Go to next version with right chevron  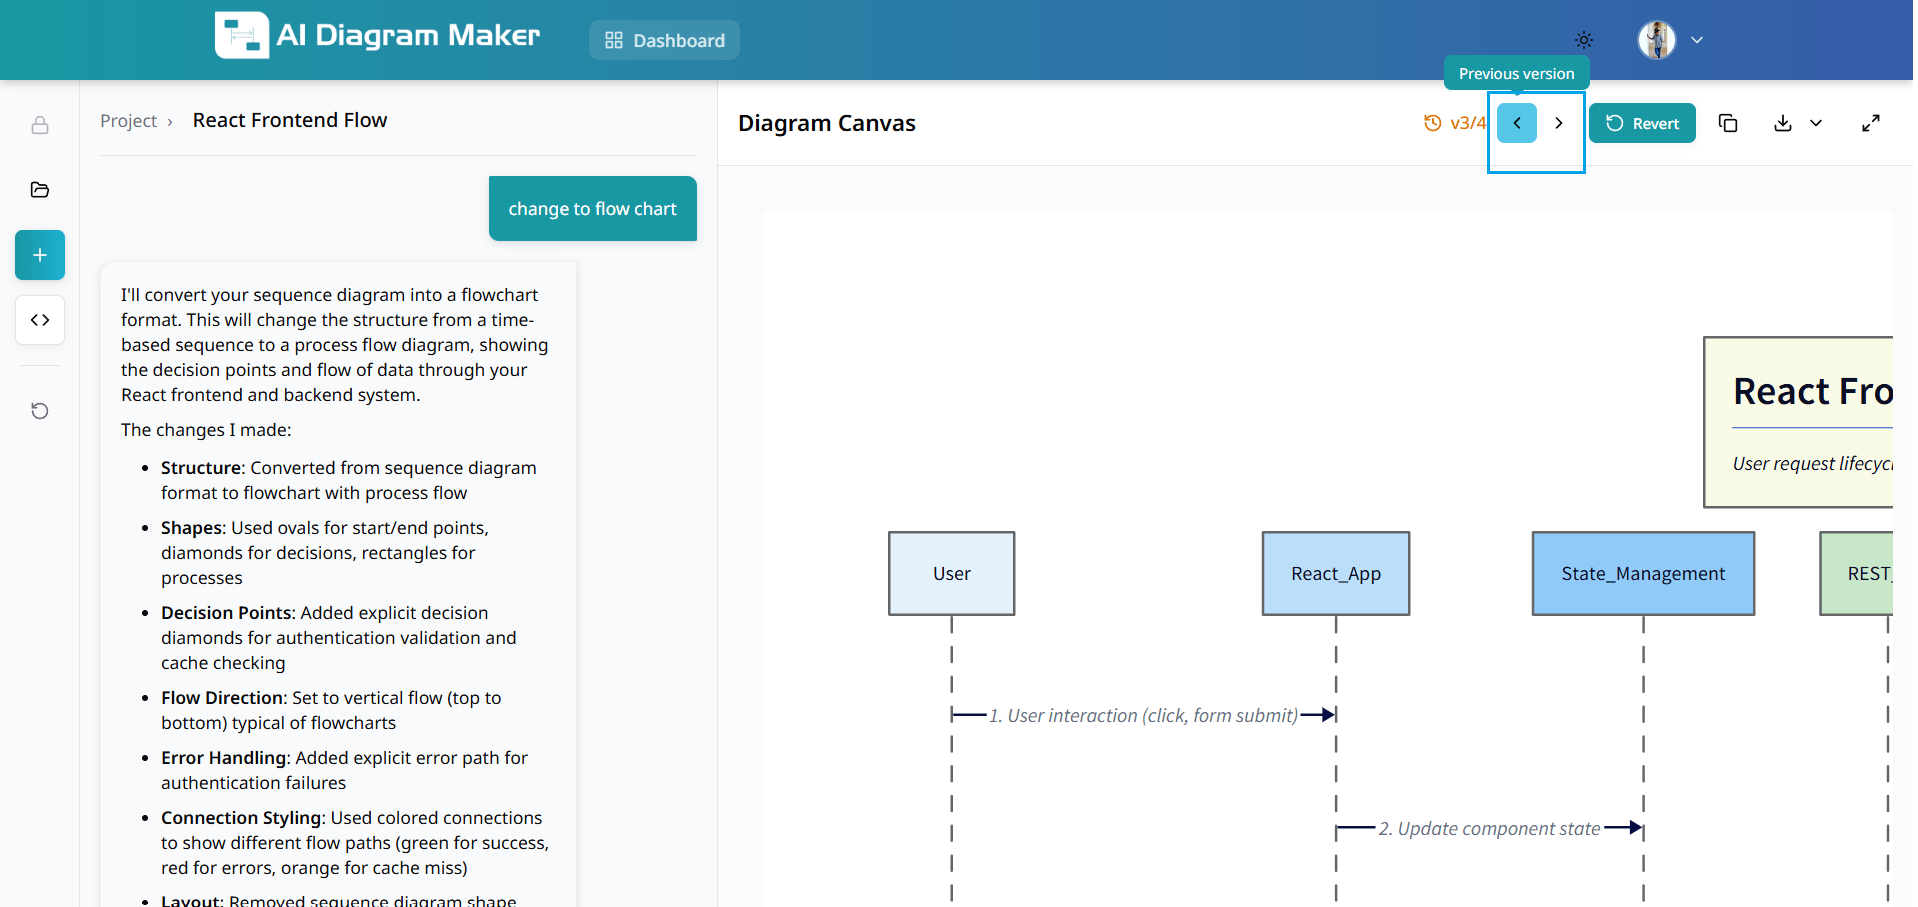[x=1558, y=123]
